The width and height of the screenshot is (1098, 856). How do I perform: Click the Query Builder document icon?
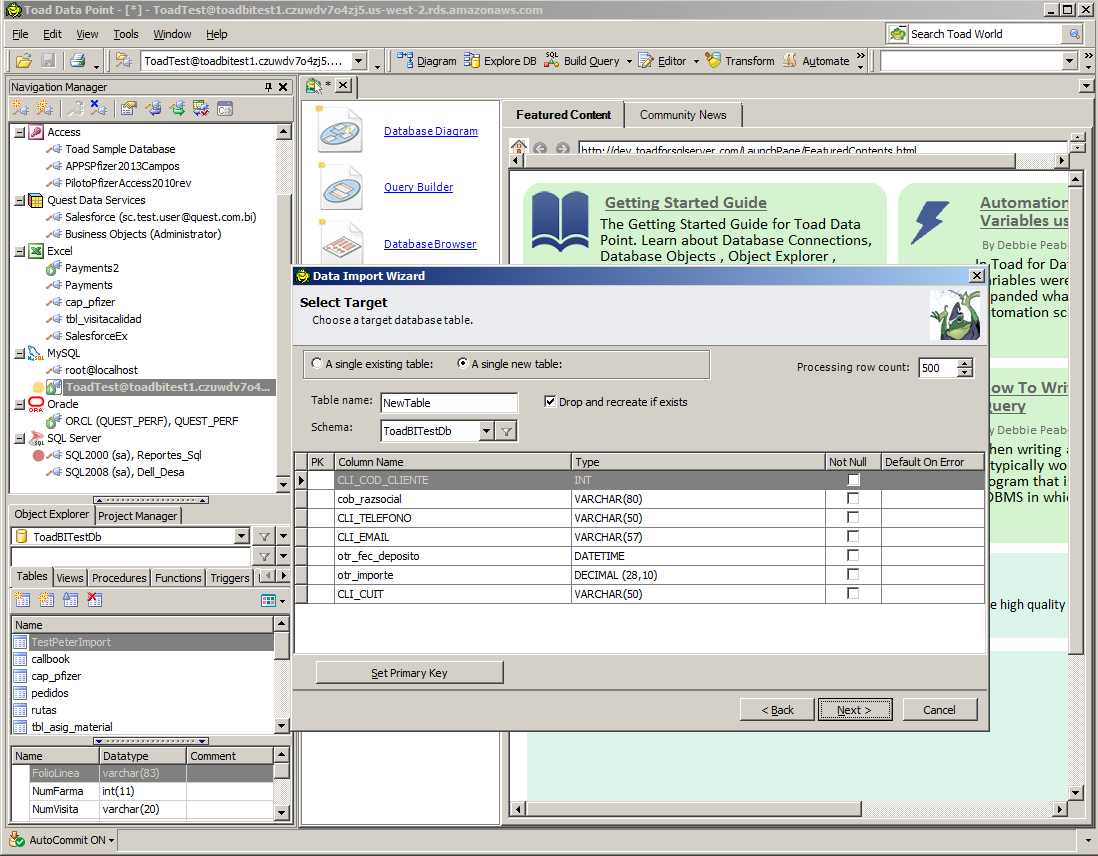tap(340, 187)
